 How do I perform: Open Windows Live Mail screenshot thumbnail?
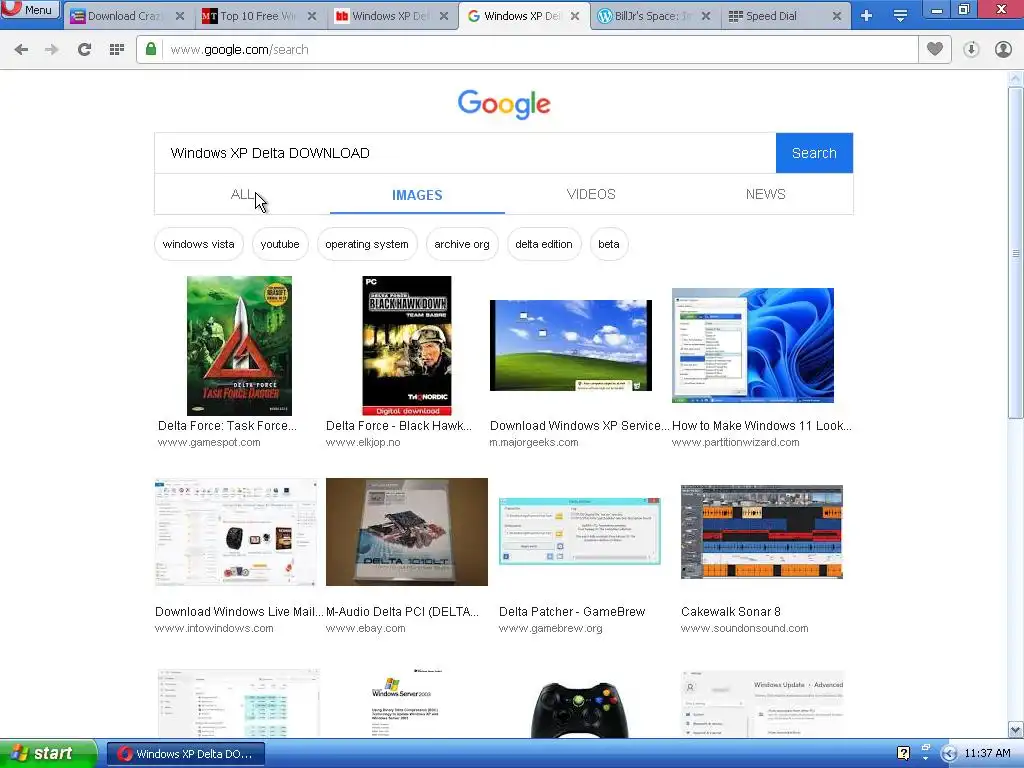click(236, 532)
